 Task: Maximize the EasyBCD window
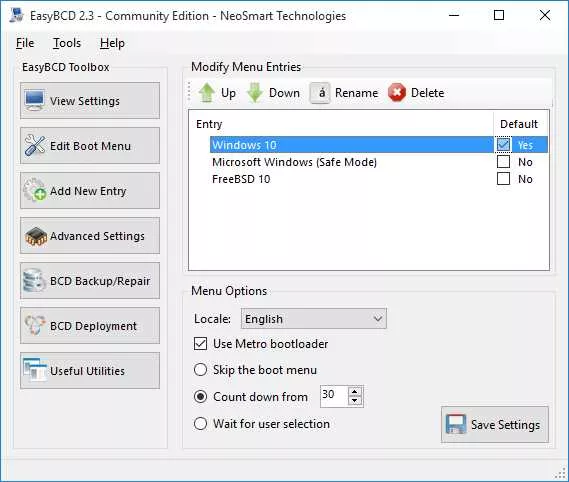499,15
